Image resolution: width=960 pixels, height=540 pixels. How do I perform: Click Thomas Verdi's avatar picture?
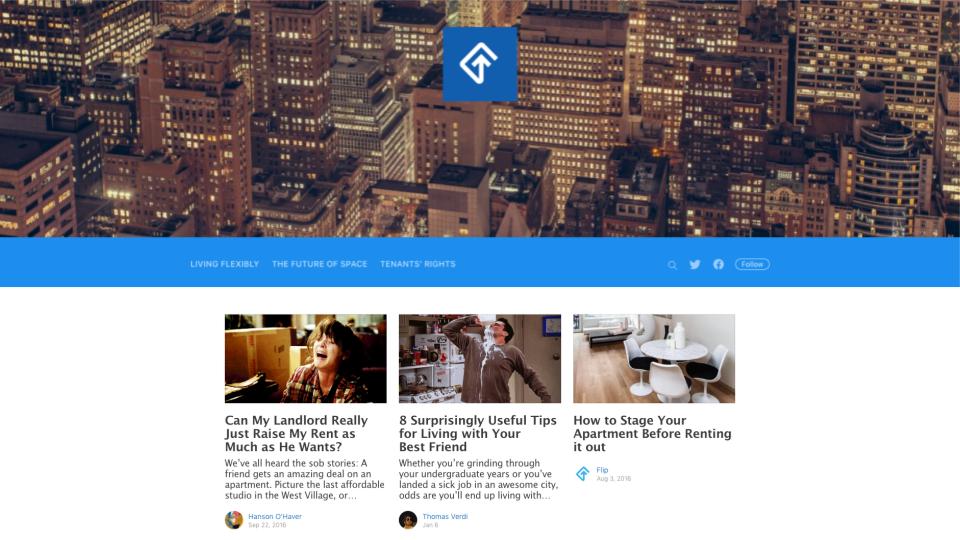click(x=408, y=520)
